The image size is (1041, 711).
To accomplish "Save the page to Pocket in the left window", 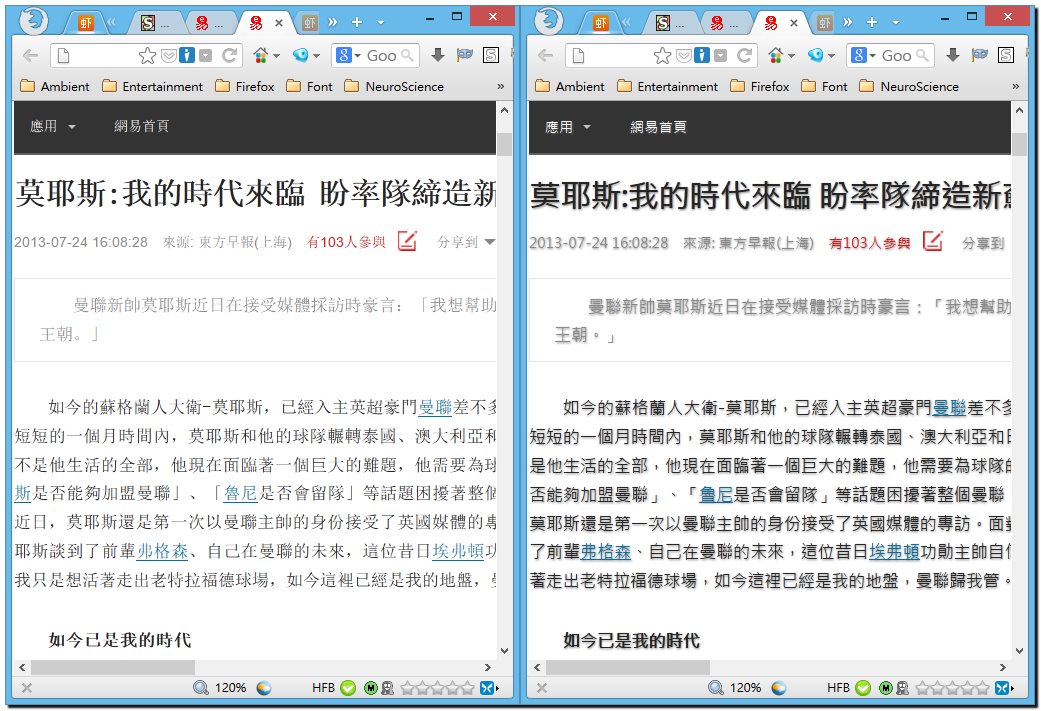I will (x=169, y=56).
